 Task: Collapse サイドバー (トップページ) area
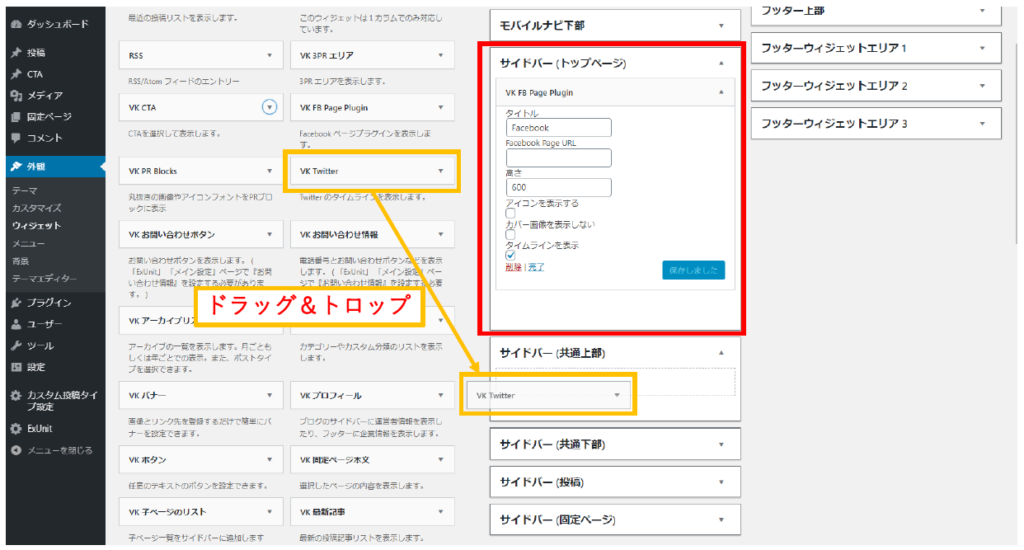click(x=722, y=63)
